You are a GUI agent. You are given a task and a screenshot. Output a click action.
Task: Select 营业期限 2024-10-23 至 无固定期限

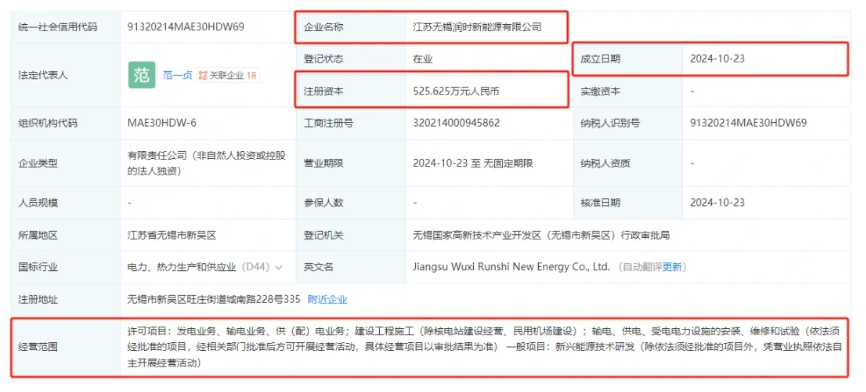point(473,163)
